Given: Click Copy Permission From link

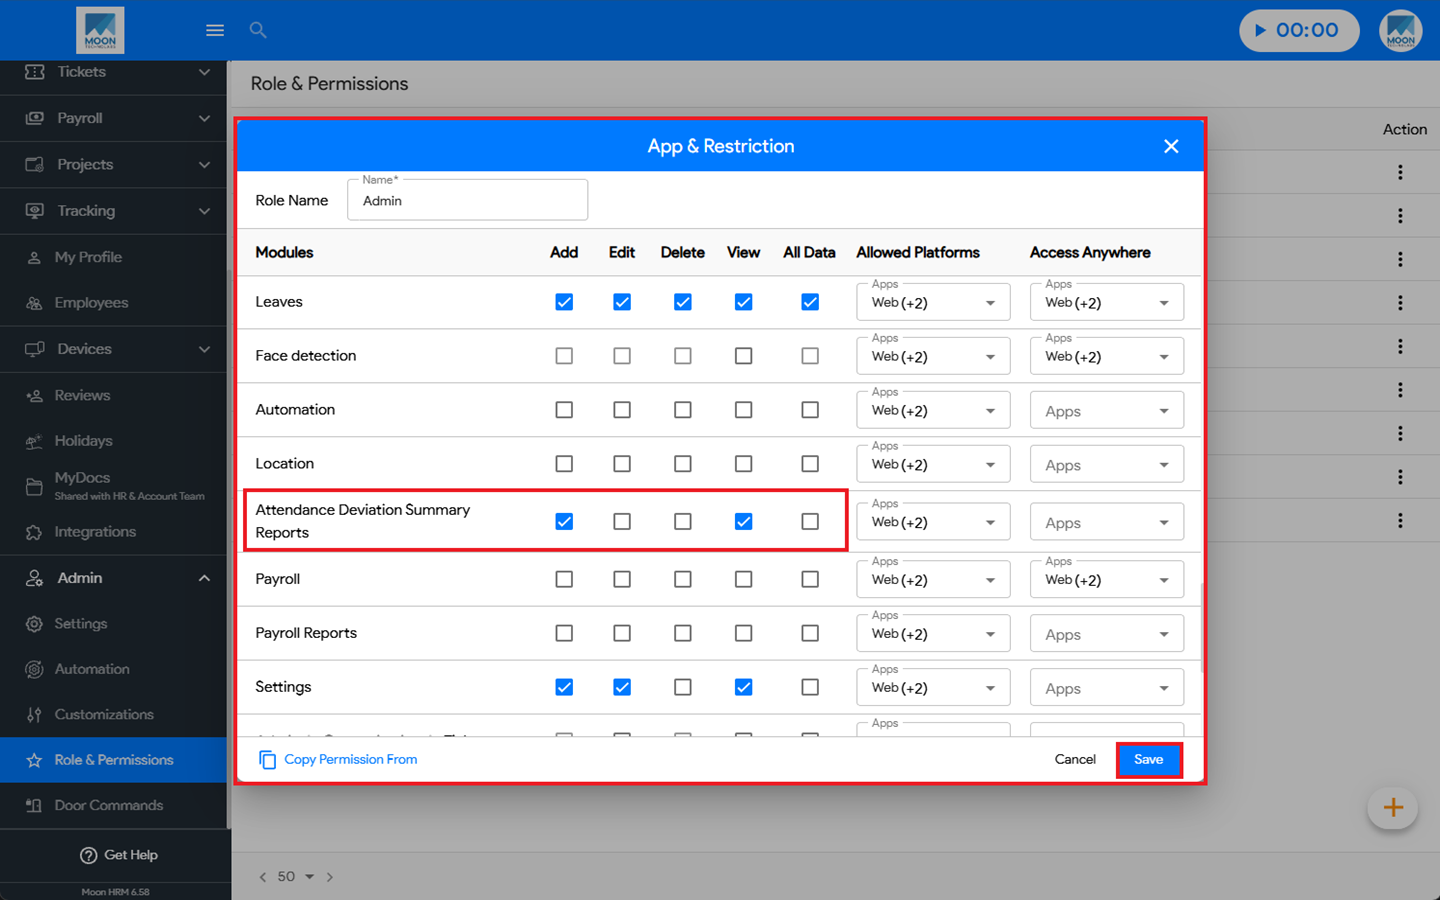Looking at the screenshot, I should coord(351,760).
